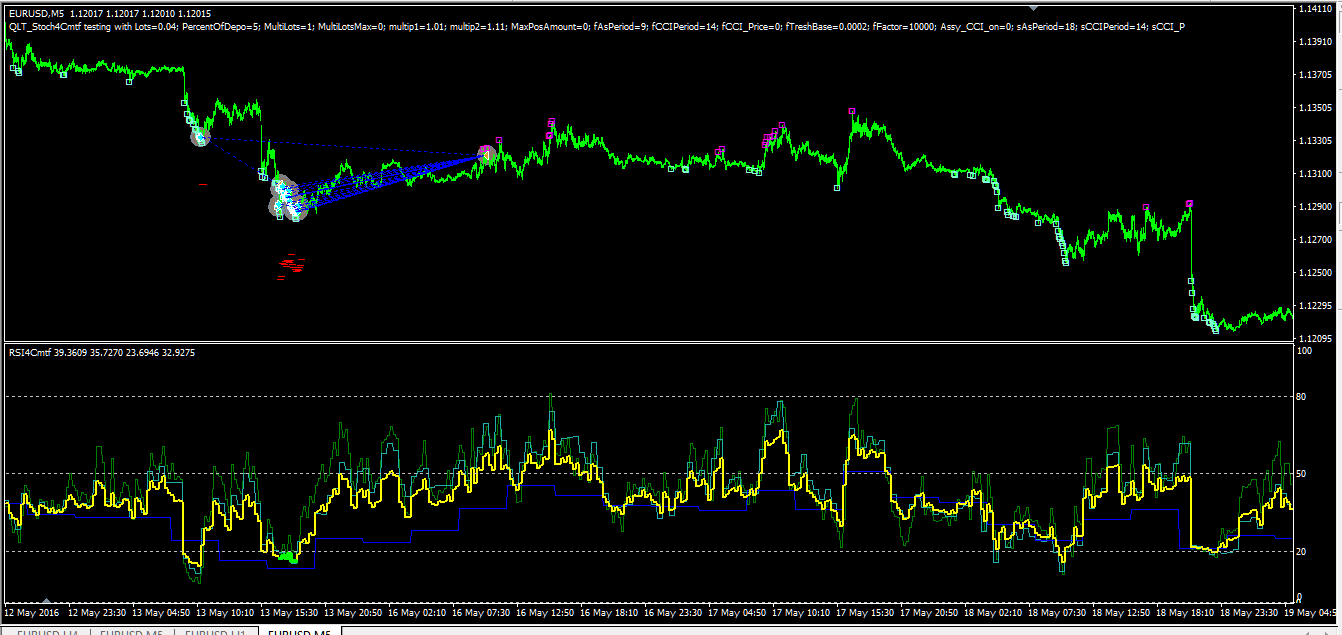Viewport: 1342px width, 635px height.
Task: Click the 1.12500 price scale label
Action: pos(1313,273)
